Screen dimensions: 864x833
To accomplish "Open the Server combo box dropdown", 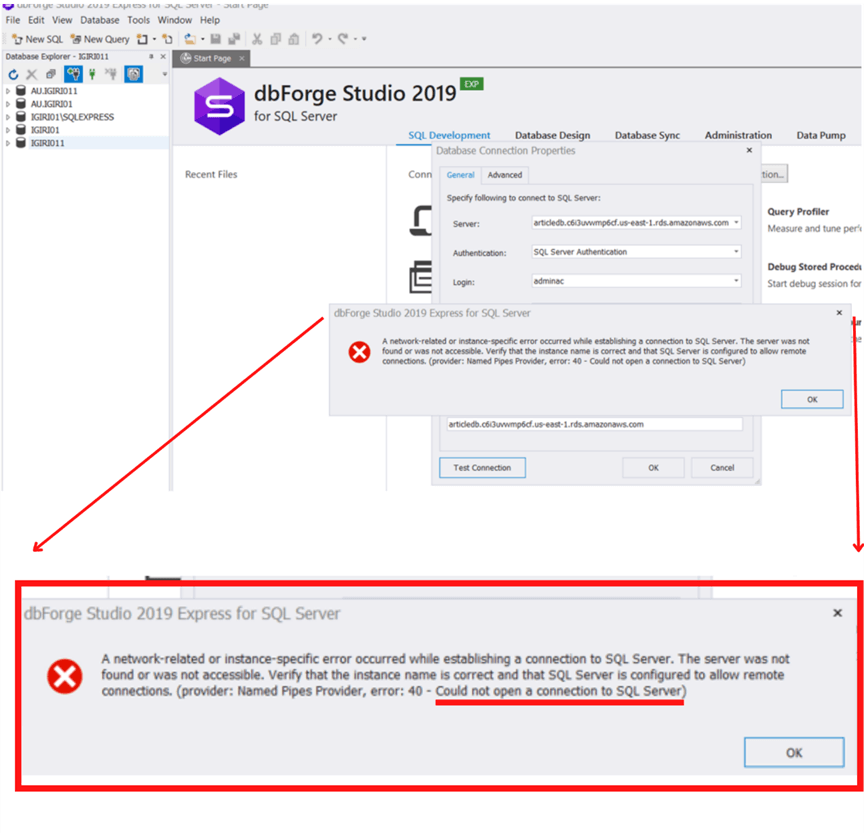I will tap(736, 223).
